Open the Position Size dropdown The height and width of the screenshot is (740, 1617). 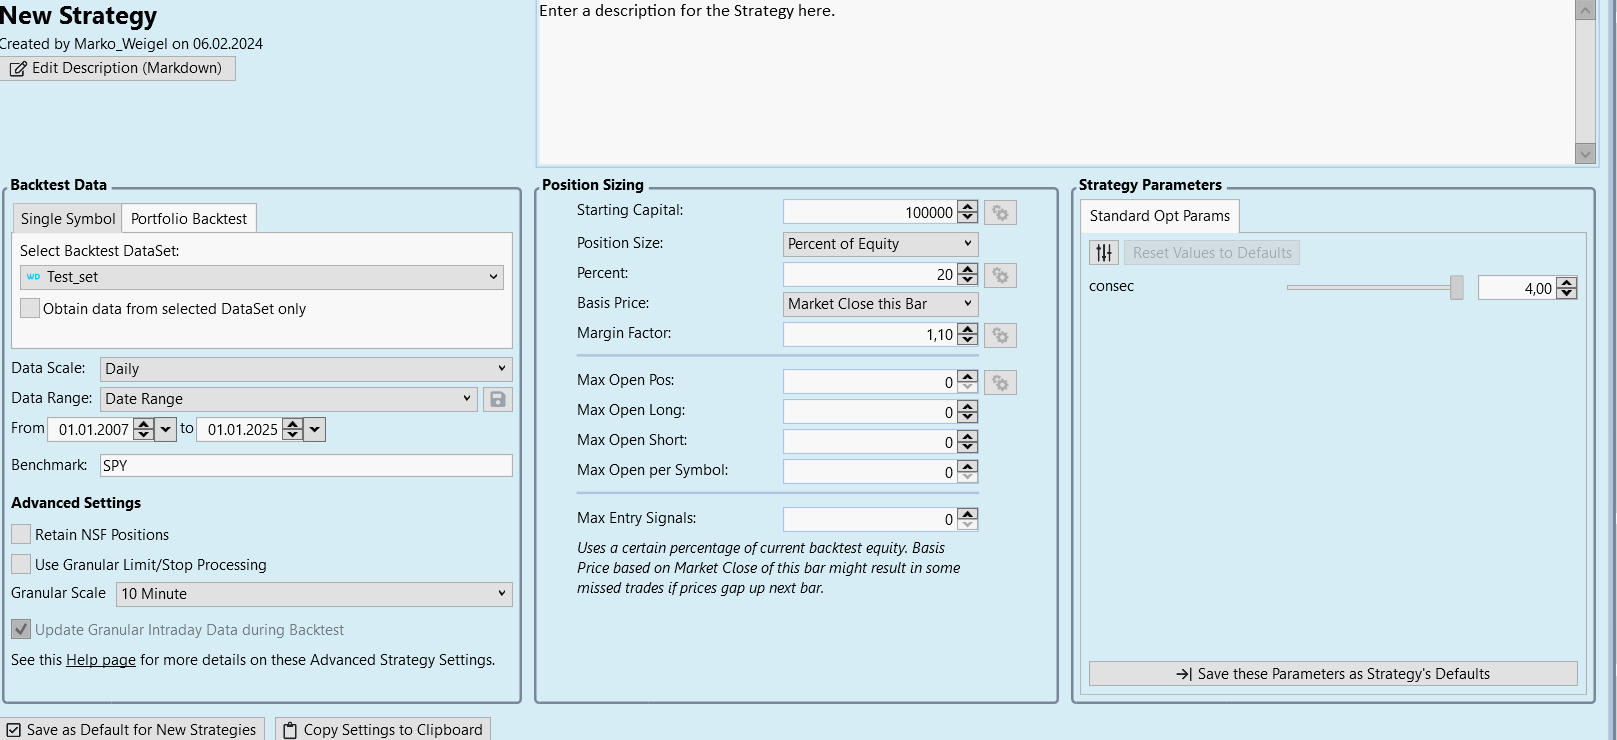tap(880, 244)
